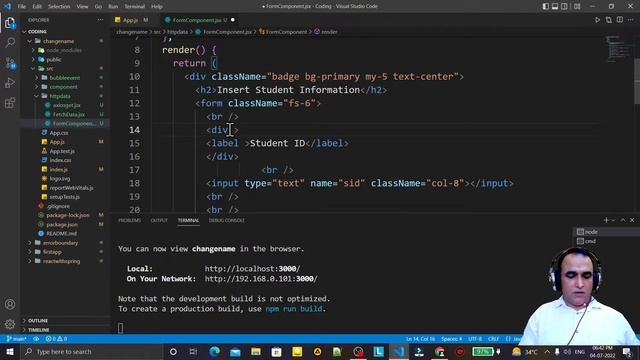Open View menu

(x=82, y=7)
